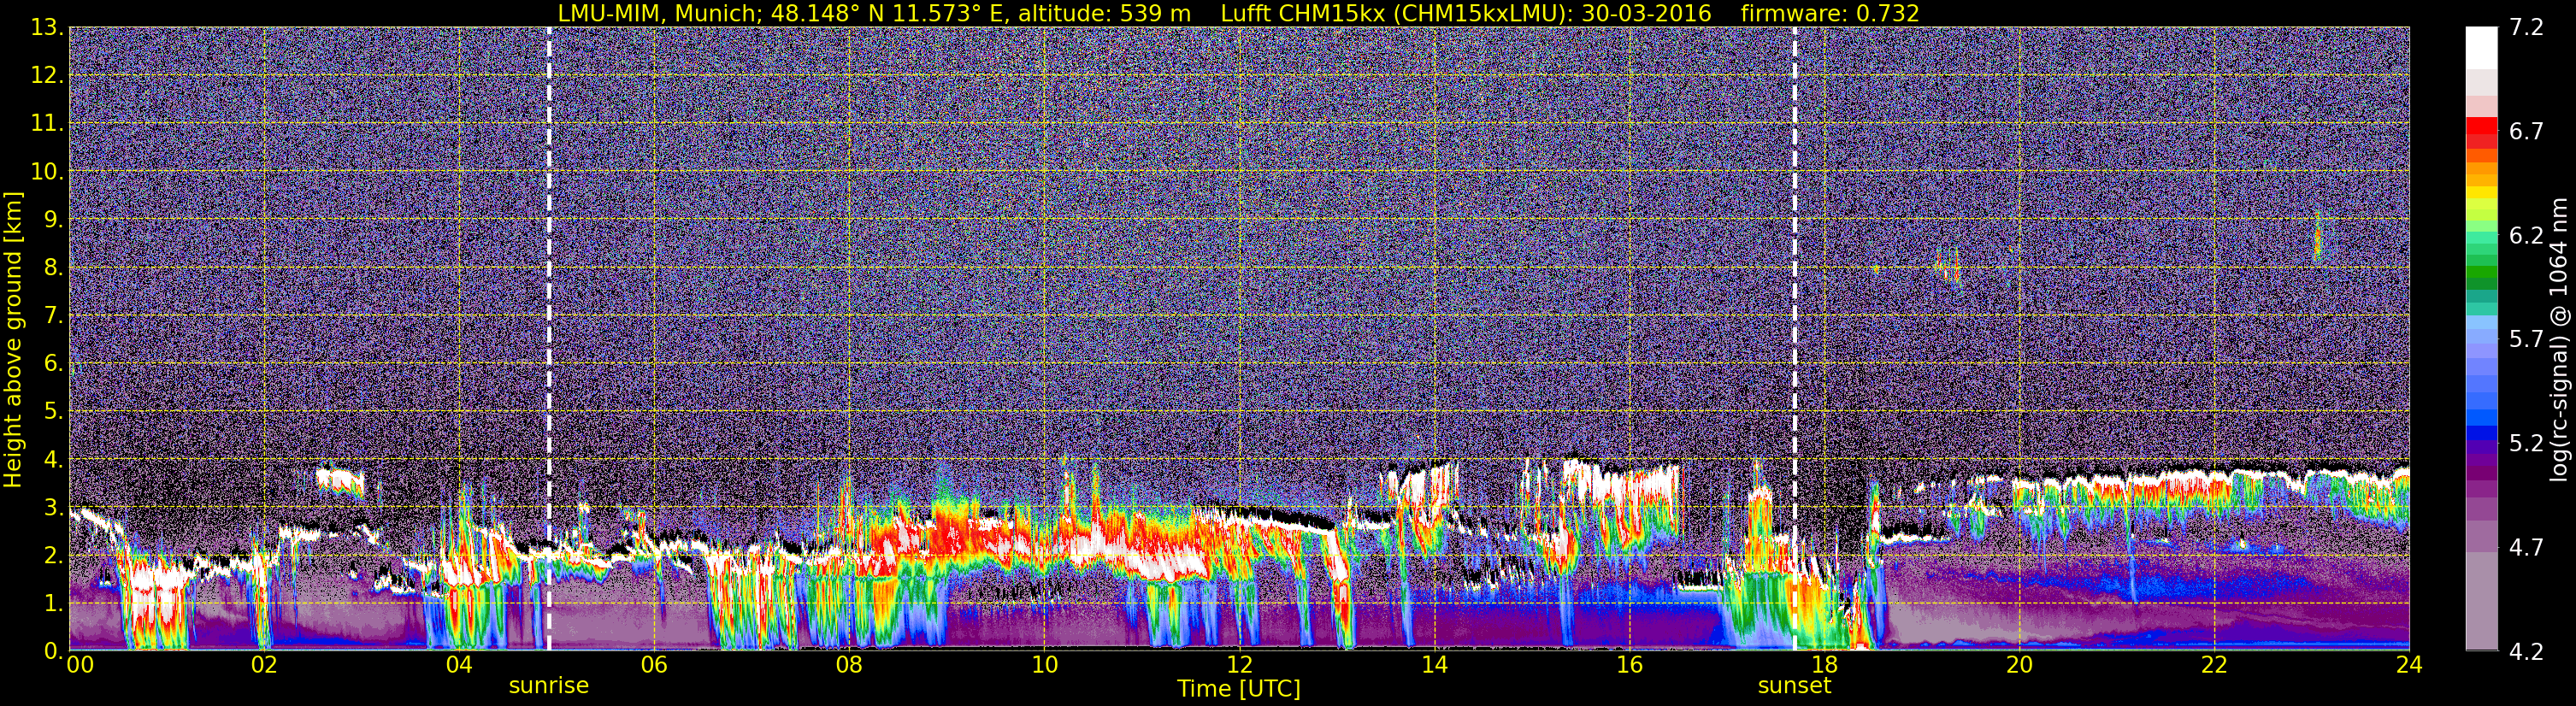Click the colorbar tick value 6.7
The width and height of the screenshot is (2576, 706).
pos(2526,132)
